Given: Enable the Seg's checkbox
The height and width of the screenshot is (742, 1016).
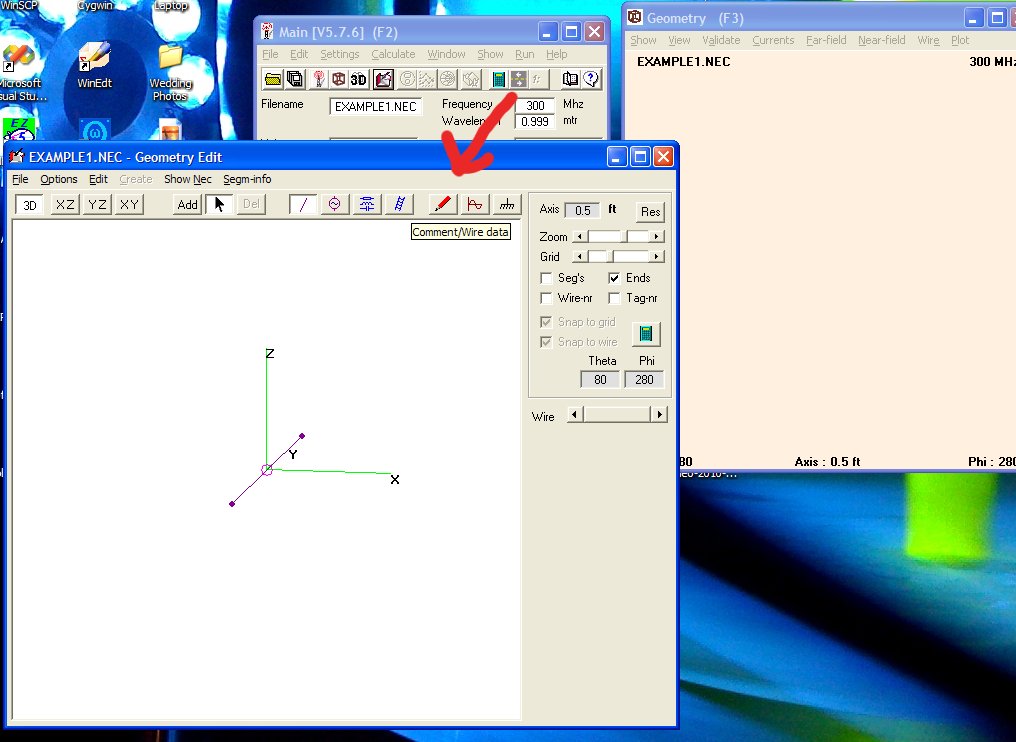Looking at the screenshot, I should pyautogui.click(x=546, y=278).
